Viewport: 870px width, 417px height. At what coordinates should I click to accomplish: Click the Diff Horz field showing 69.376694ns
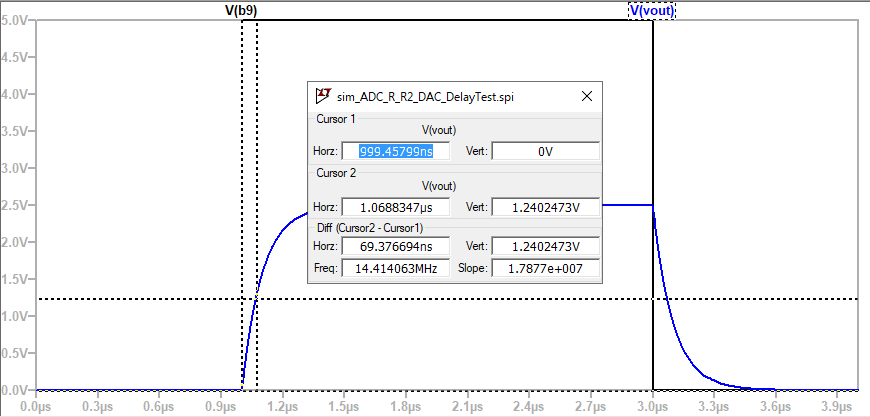pos(395,246)
